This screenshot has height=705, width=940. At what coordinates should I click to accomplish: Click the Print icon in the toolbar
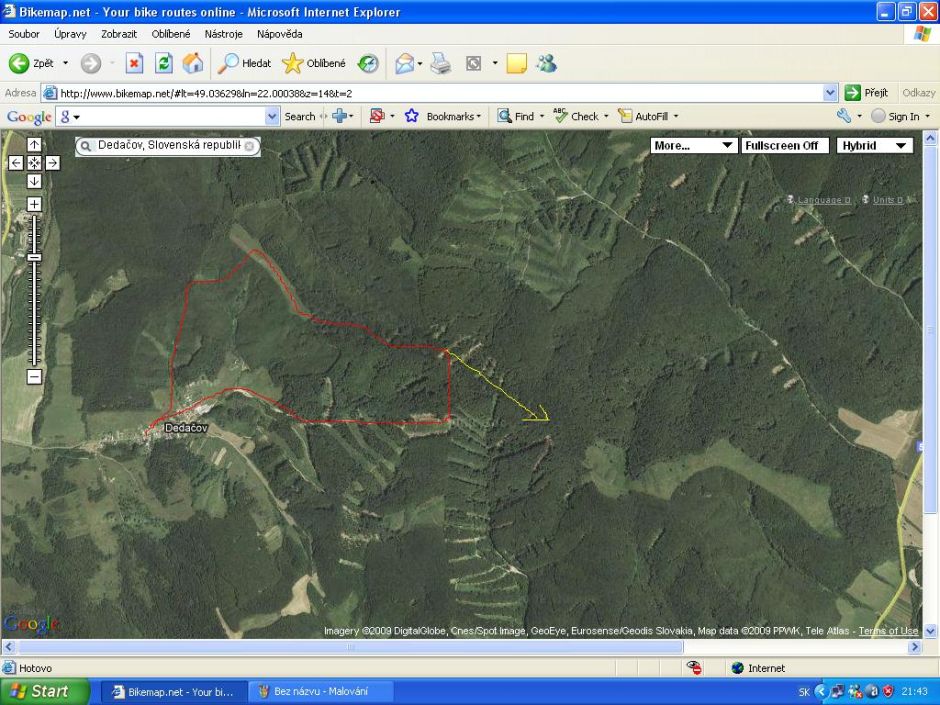441,63
